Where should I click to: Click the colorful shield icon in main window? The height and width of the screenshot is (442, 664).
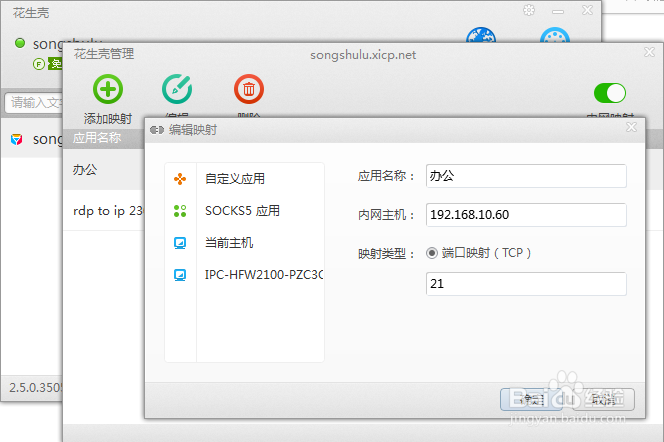(17, 139)
